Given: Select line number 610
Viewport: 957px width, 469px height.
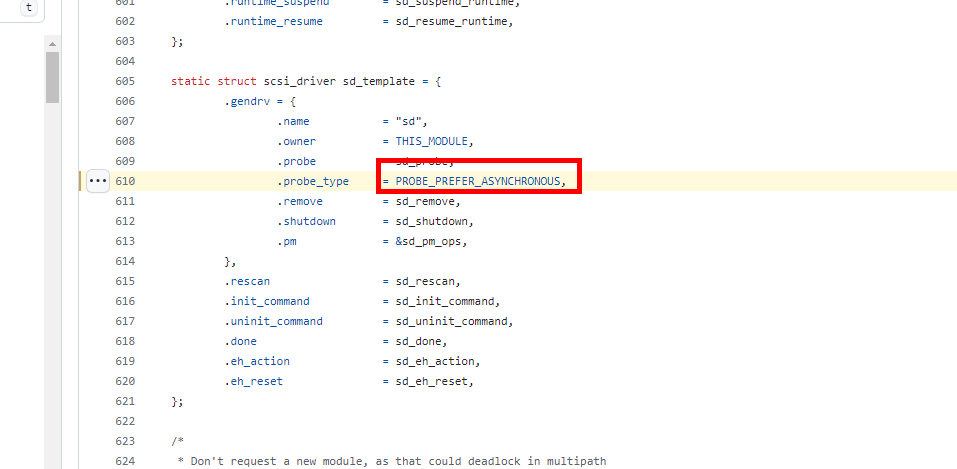Looking at the screenshot, I should [x=125, y=181].
